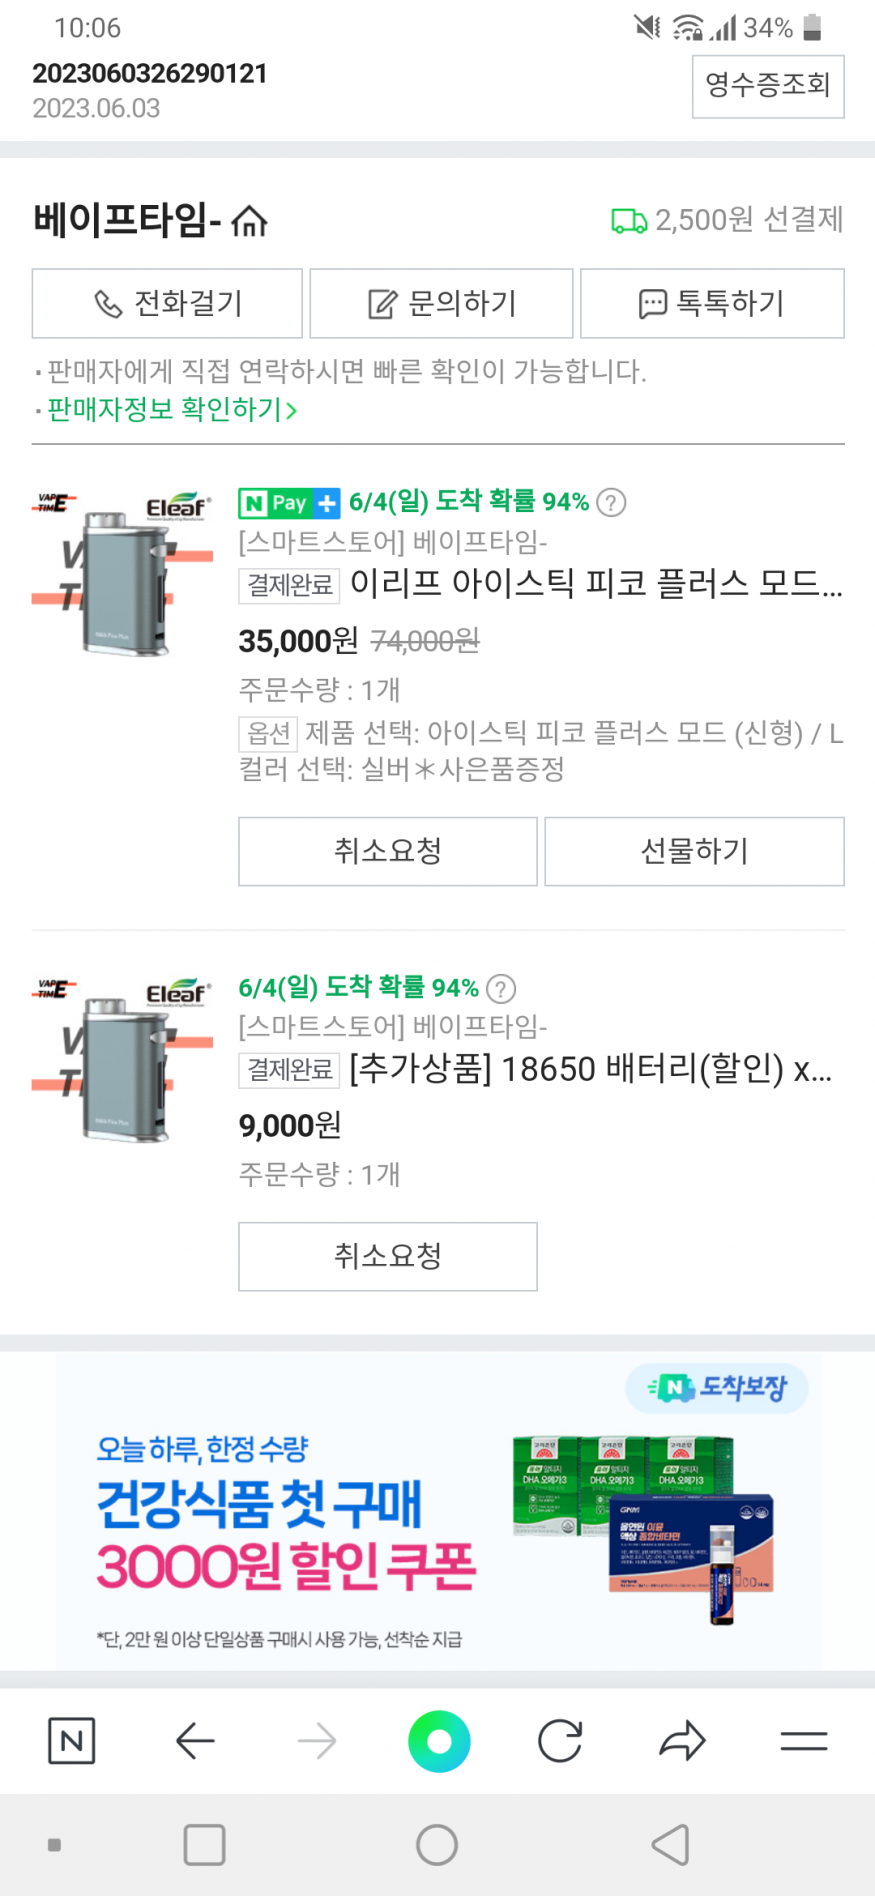The image size is (875, 1896).
Task: Open the hamburger menu in bottom bar
Action: click(804, 1741)
